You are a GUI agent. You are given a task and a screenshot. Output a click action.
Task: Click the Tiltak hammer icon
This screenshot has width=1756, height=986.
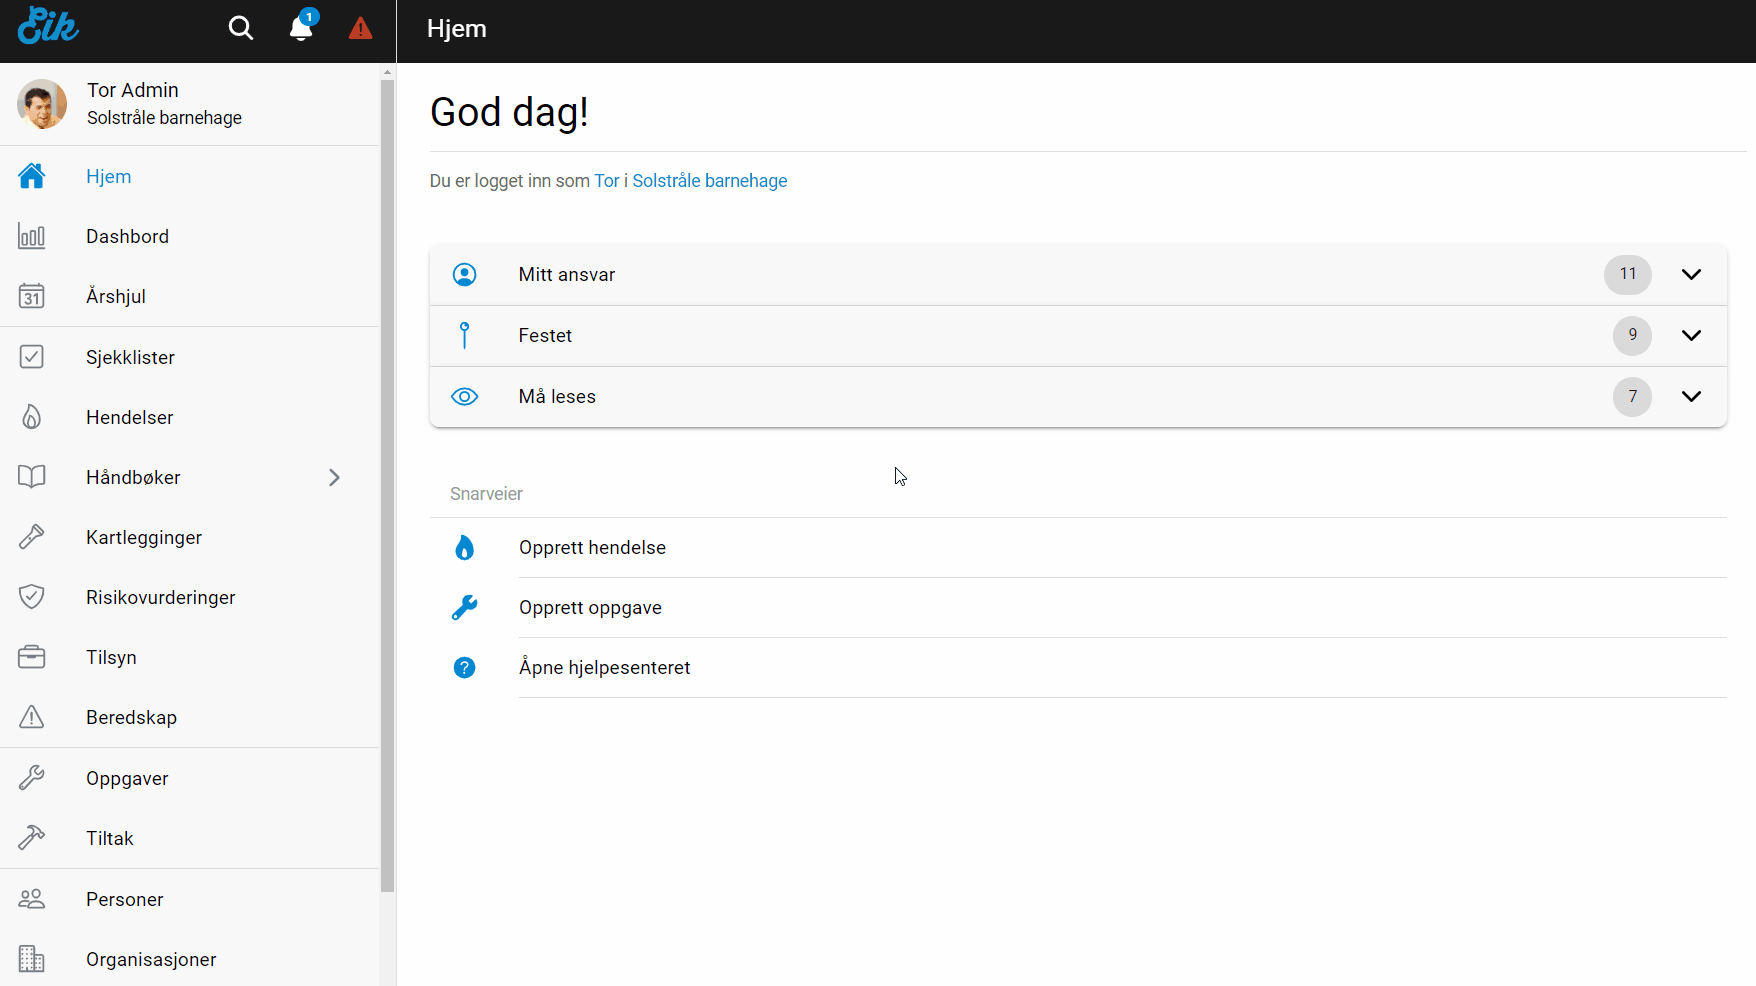[32, 838]
